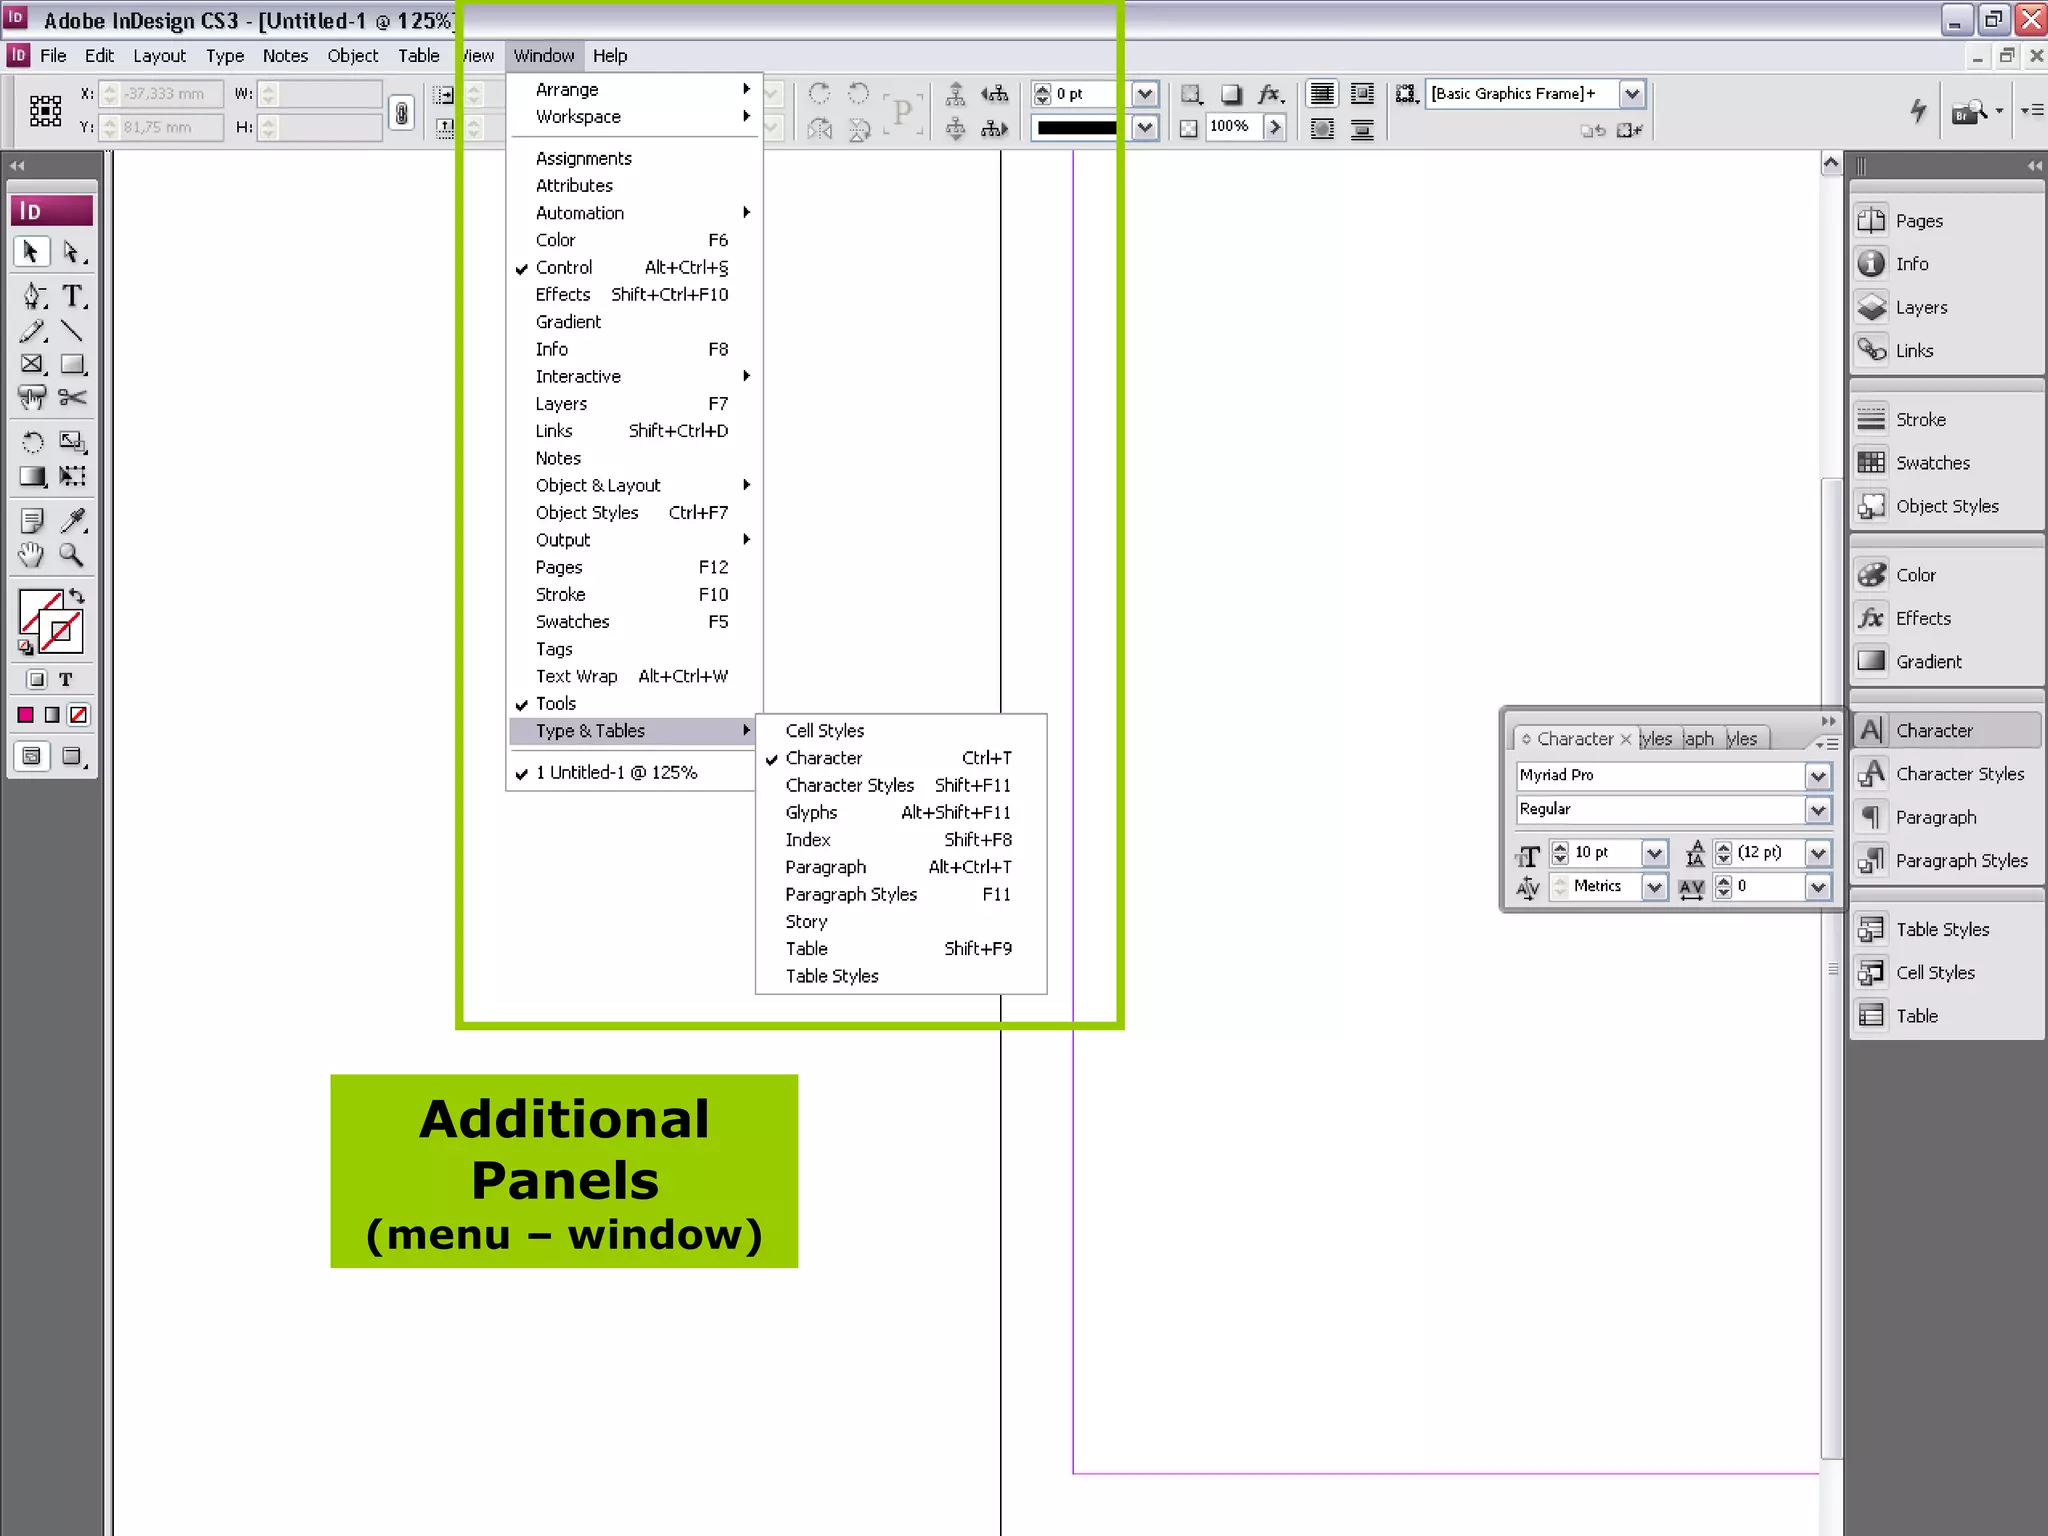Open the Bridge icon in Control panel

pyautogui.click(x=1970, y=111)
